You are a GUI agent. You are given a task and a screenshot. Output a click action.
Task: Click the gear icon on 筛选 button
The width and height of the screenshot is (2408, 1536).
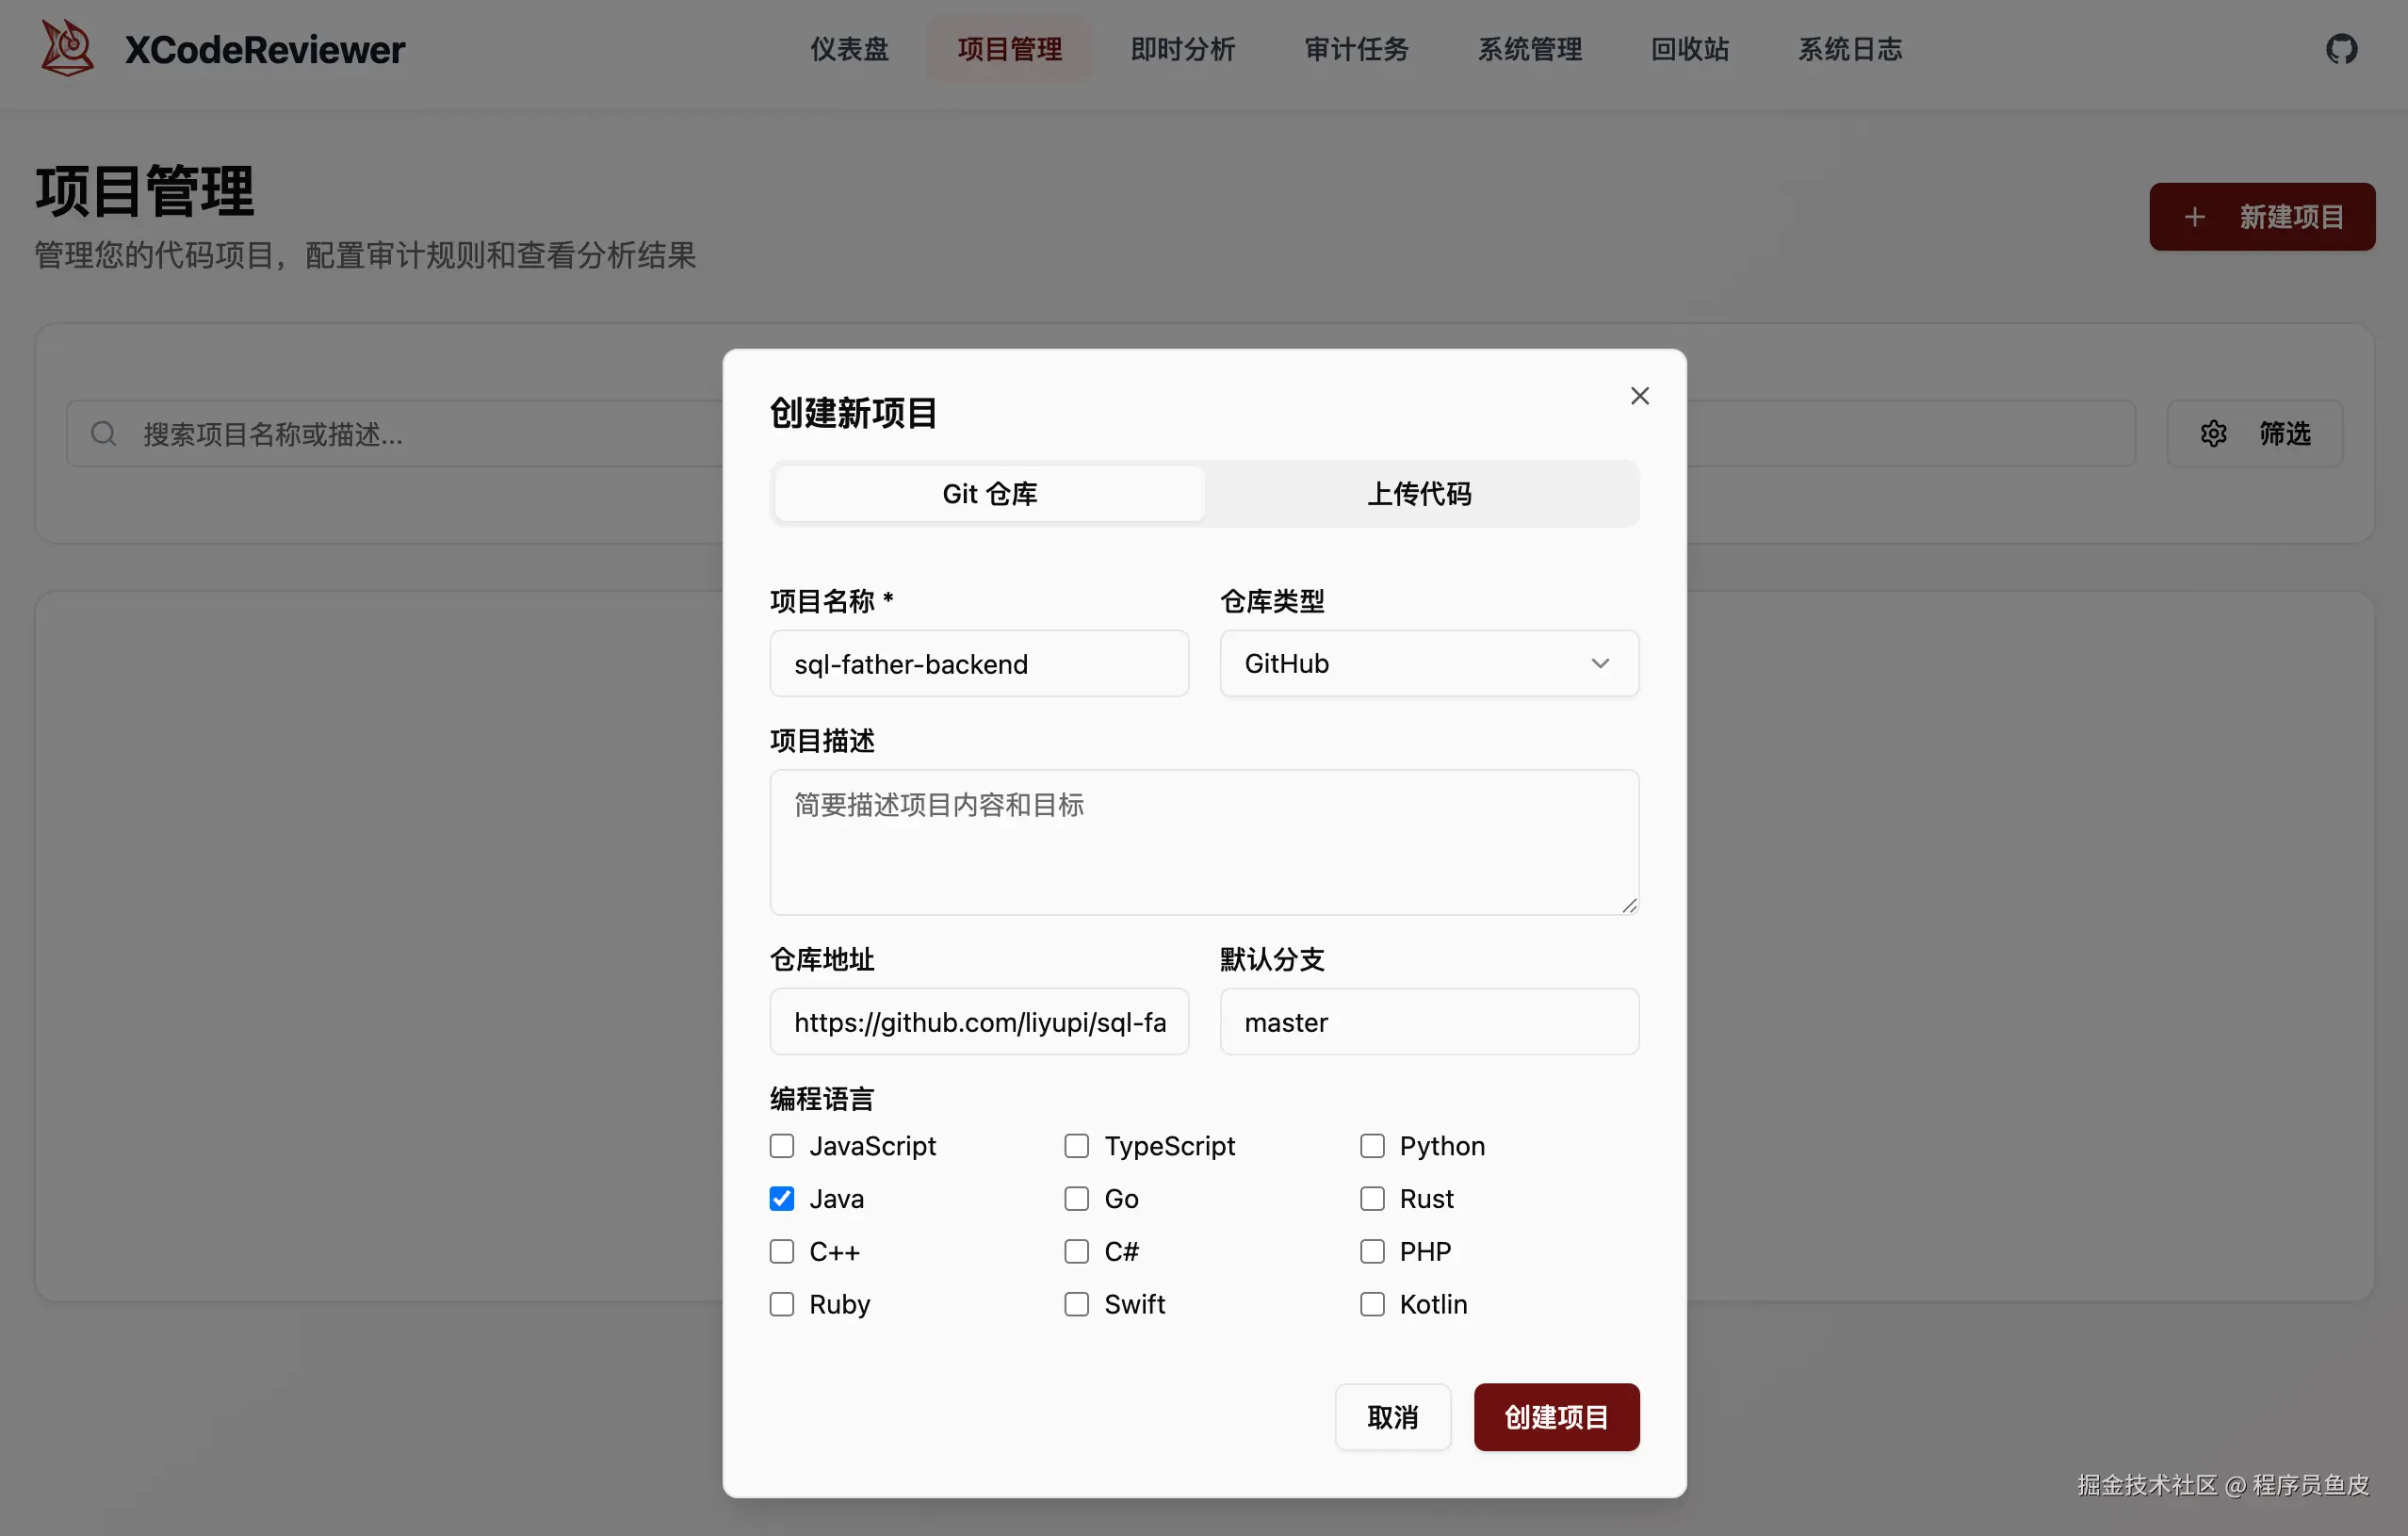(x=2213, y=433)
